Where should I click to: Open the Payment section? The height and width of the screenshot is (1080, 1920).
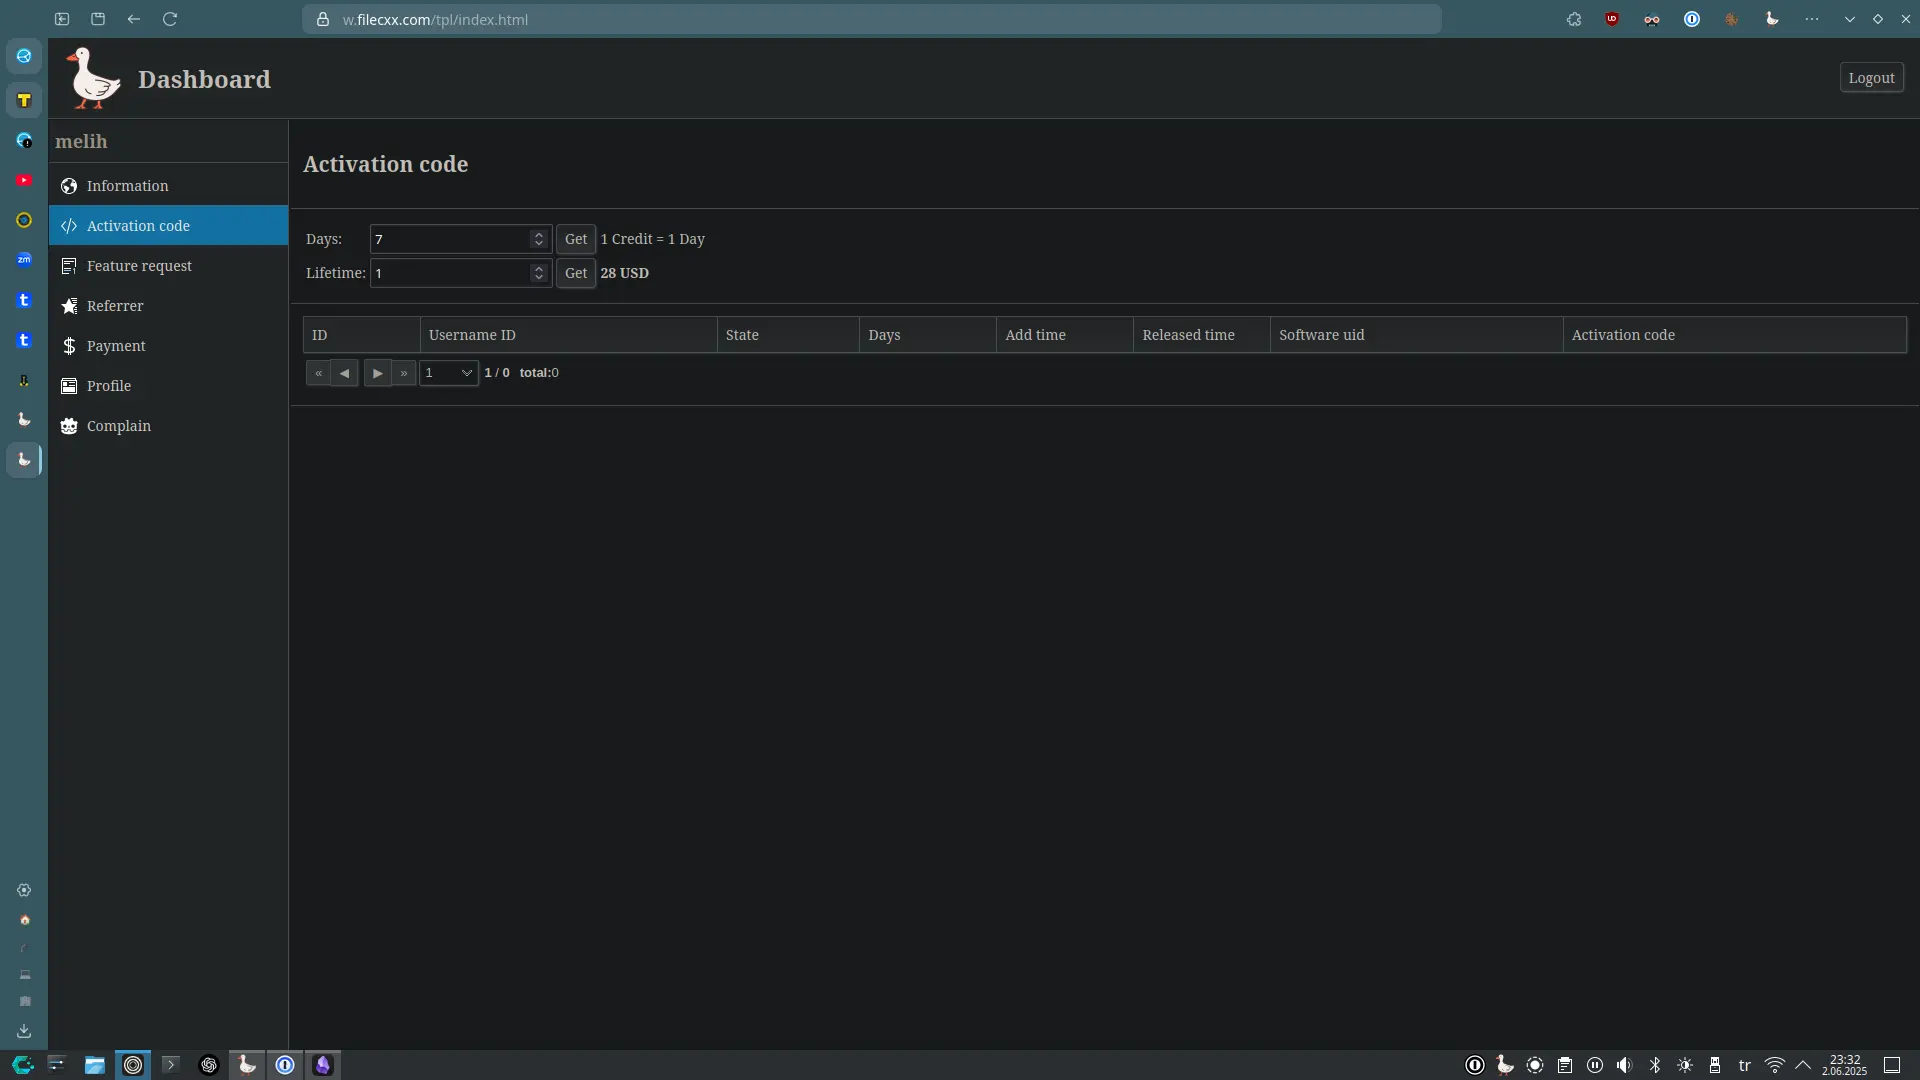pos(168,346)
